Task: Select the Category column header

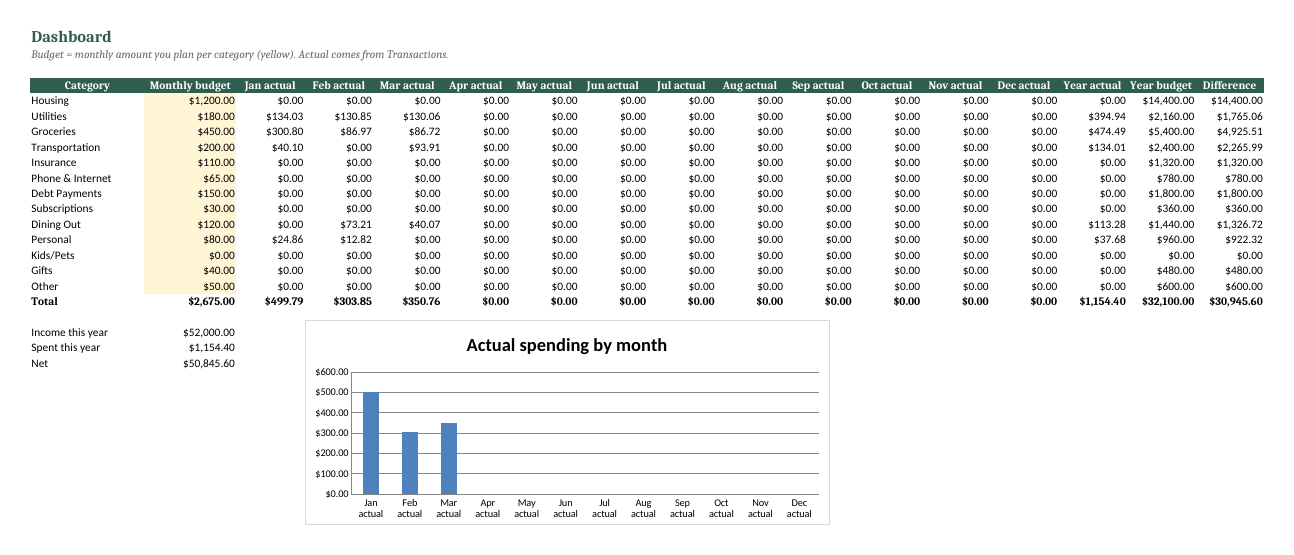Action: tap(87, 85)
